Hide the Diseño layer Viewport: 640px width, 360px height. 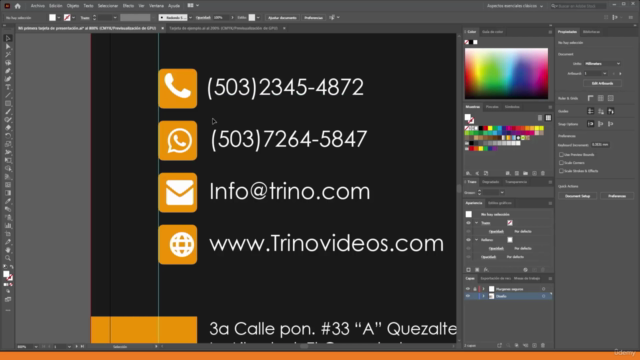pos(468,296)
